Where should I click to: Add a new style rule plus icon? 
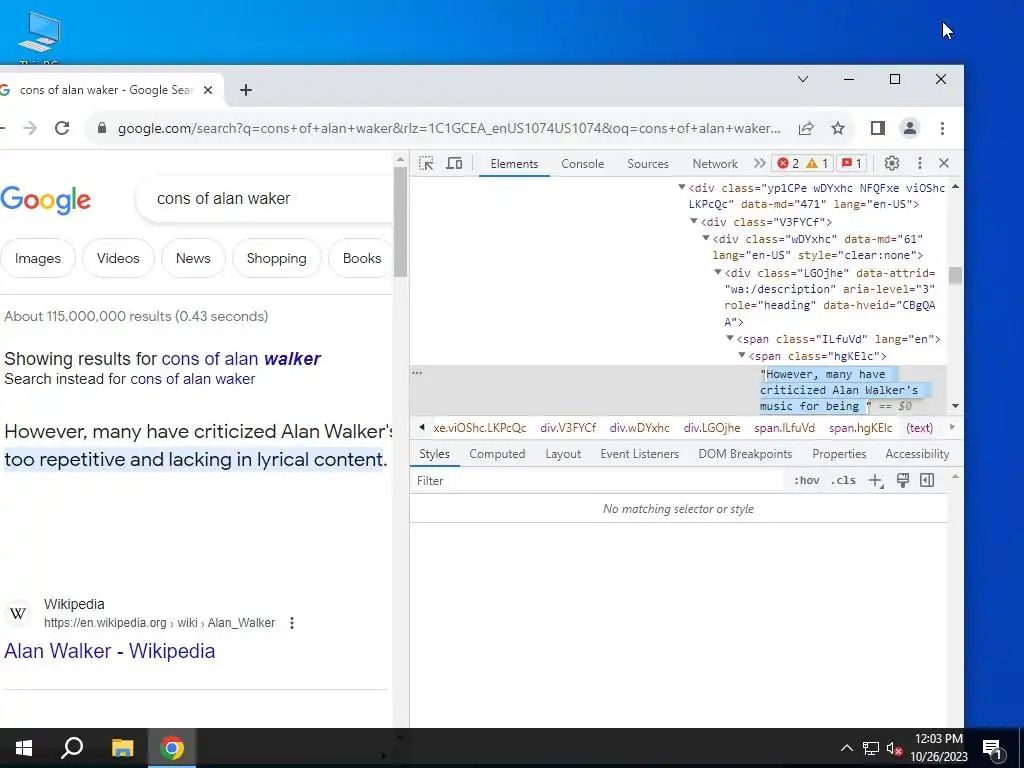pos(875,481)
